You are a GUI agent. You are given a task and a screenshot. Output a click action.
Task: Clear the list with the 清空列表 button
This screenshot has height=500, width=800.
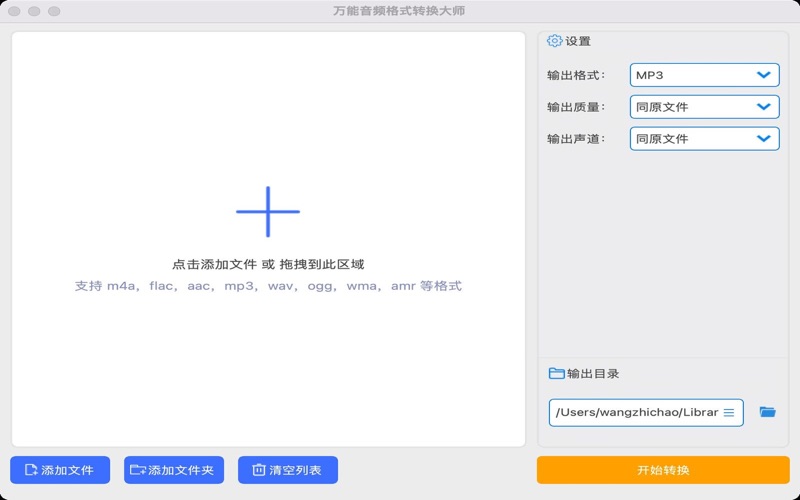click(x=288, y=470)
